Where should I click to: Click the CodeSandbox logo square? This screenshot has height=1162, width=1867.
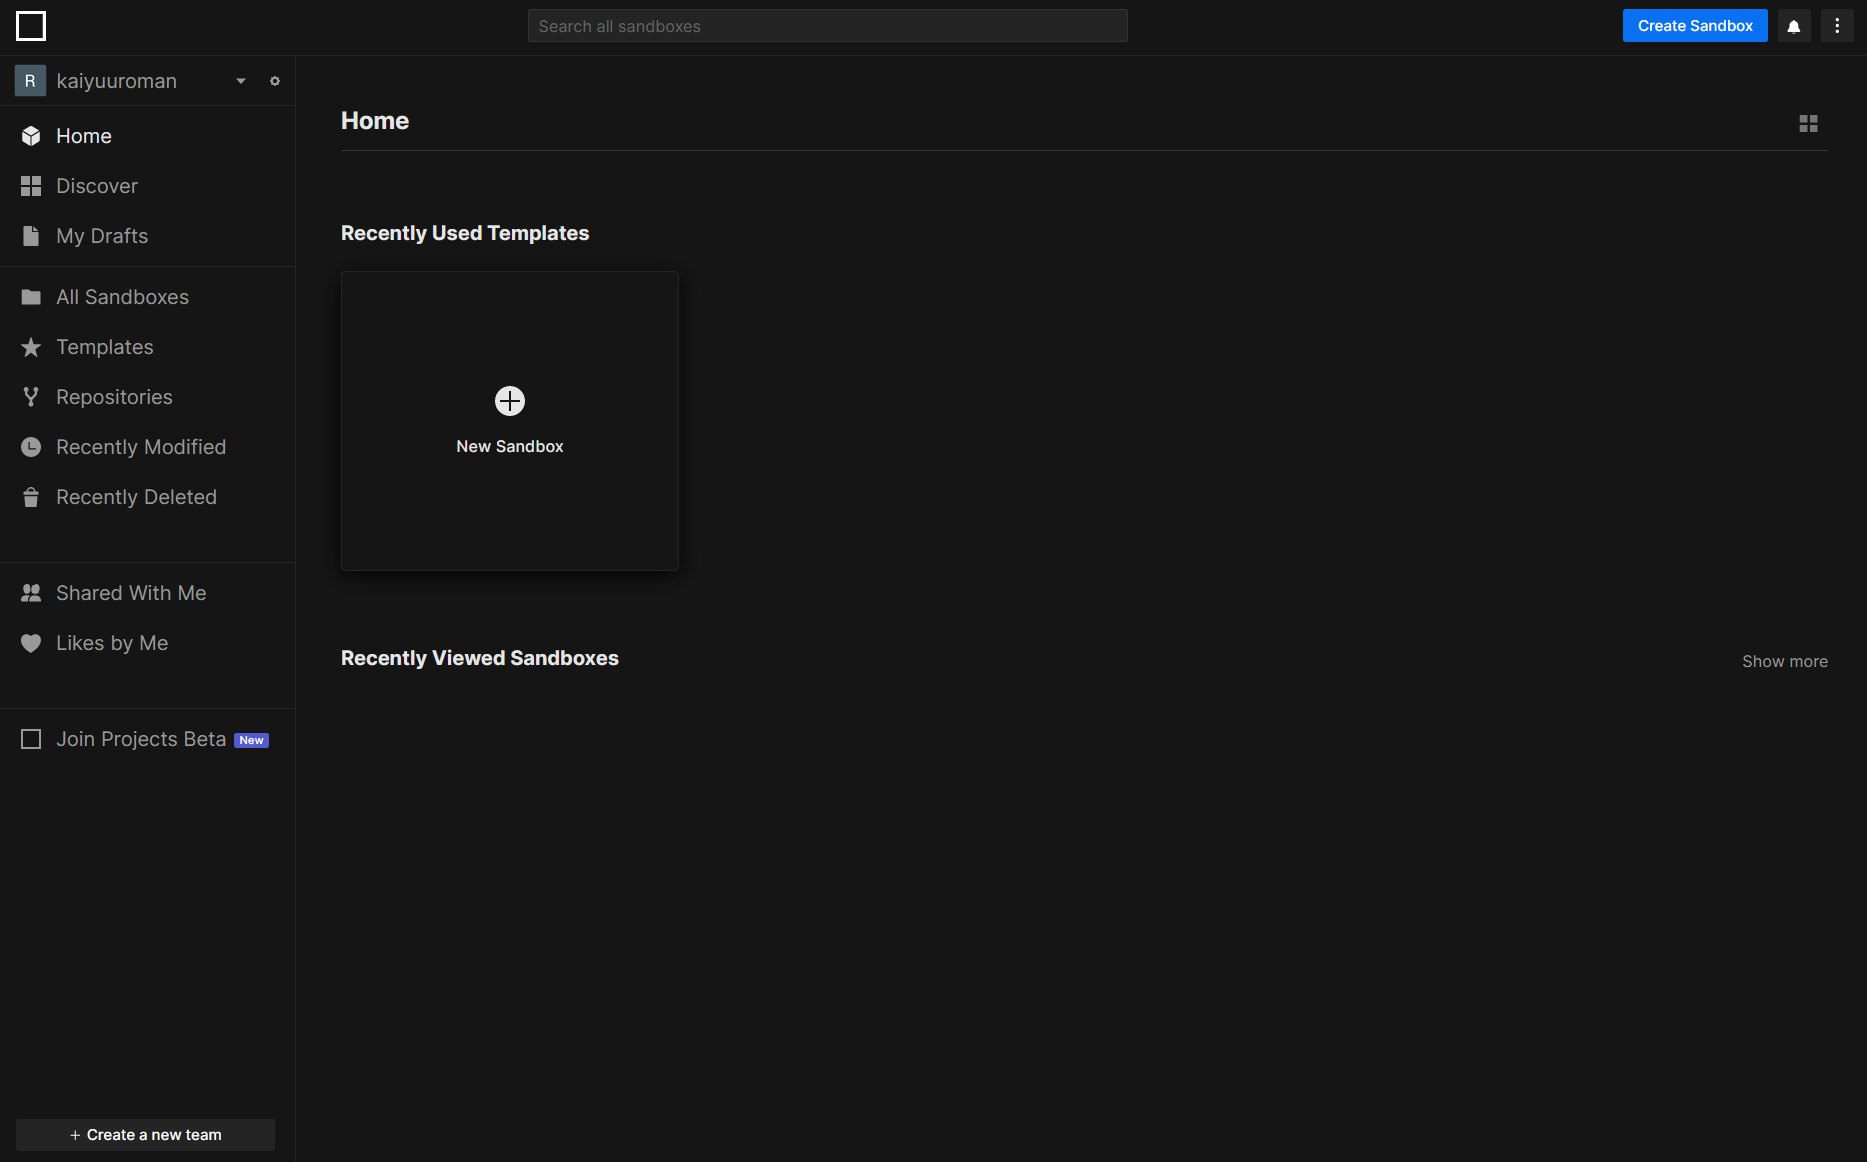click(31, 26)
